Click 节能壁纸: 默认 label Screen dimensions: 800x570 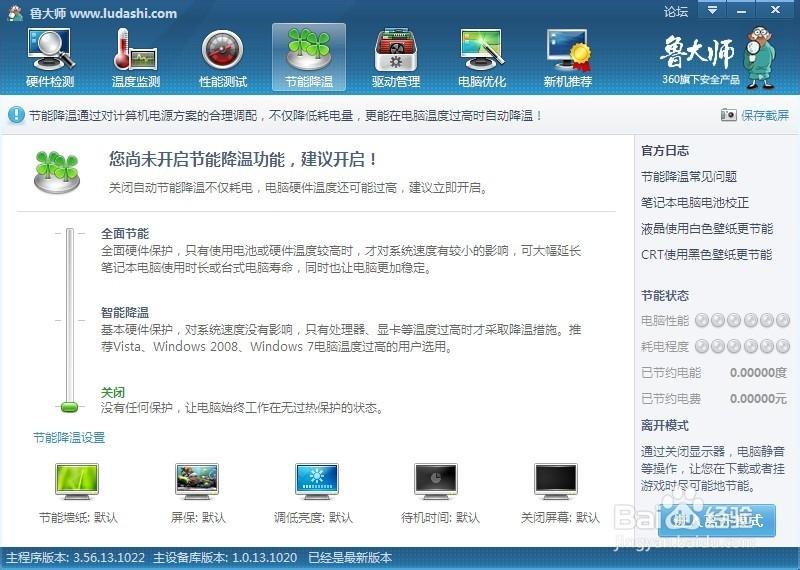coord(78,518)
